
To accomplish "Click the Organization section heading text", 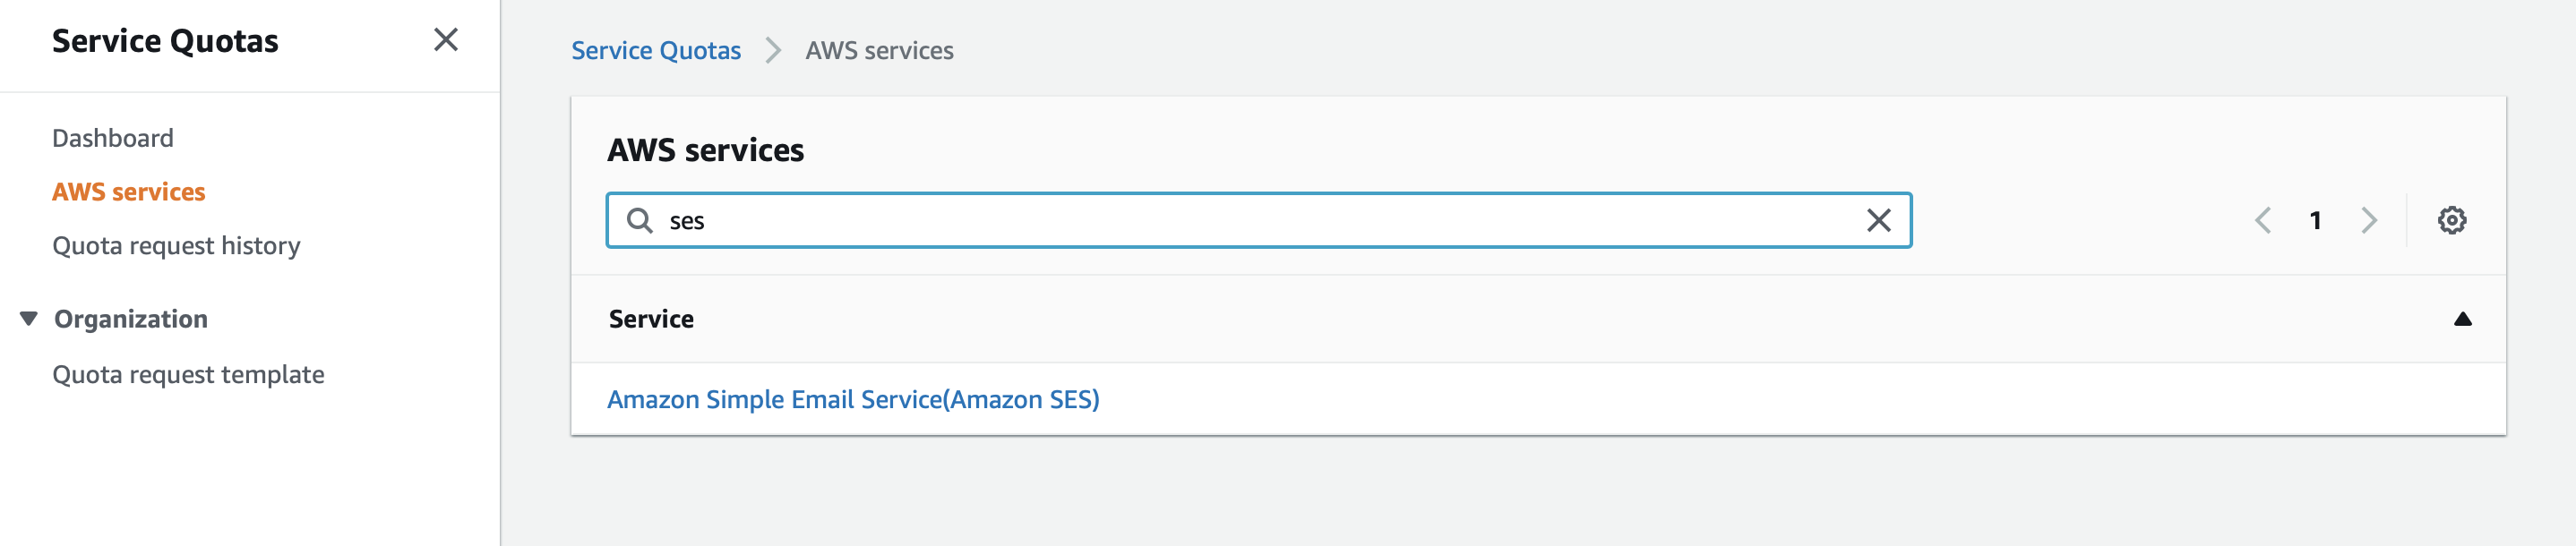I will coord(131,319).
